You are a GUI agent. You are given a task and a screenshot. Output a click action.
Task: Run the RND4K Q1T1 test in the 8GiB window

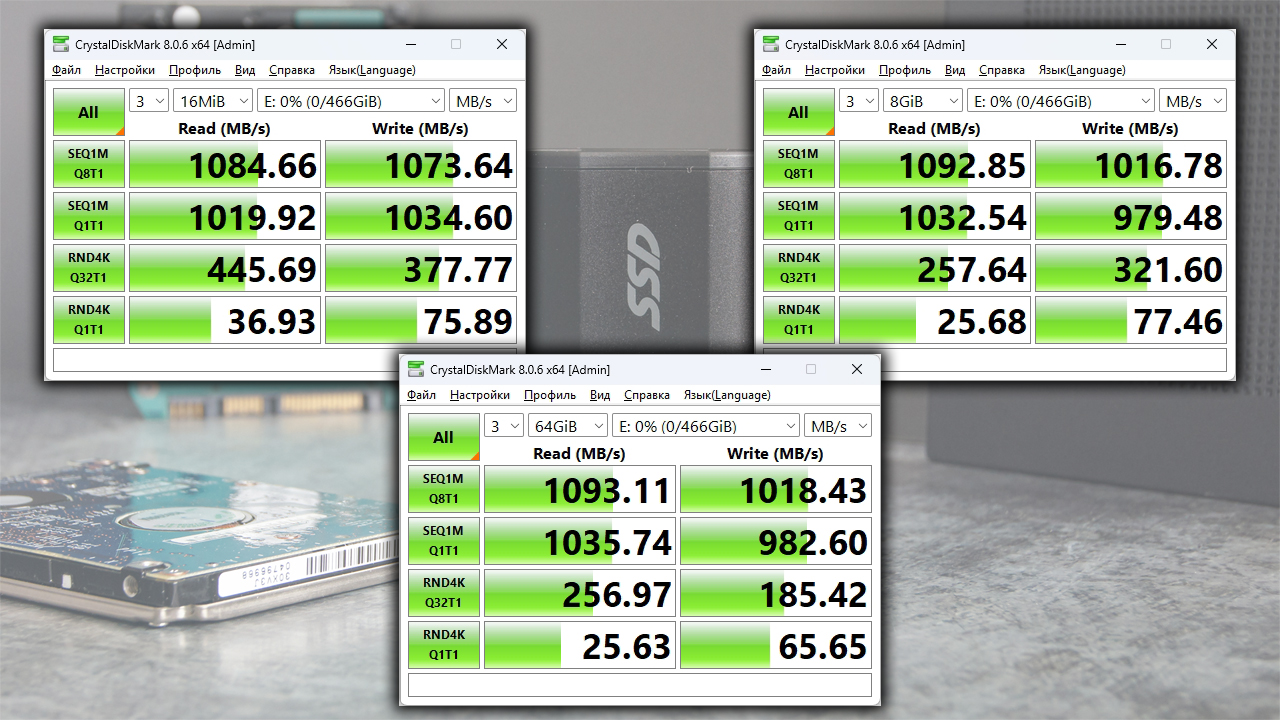pos(799,320)
